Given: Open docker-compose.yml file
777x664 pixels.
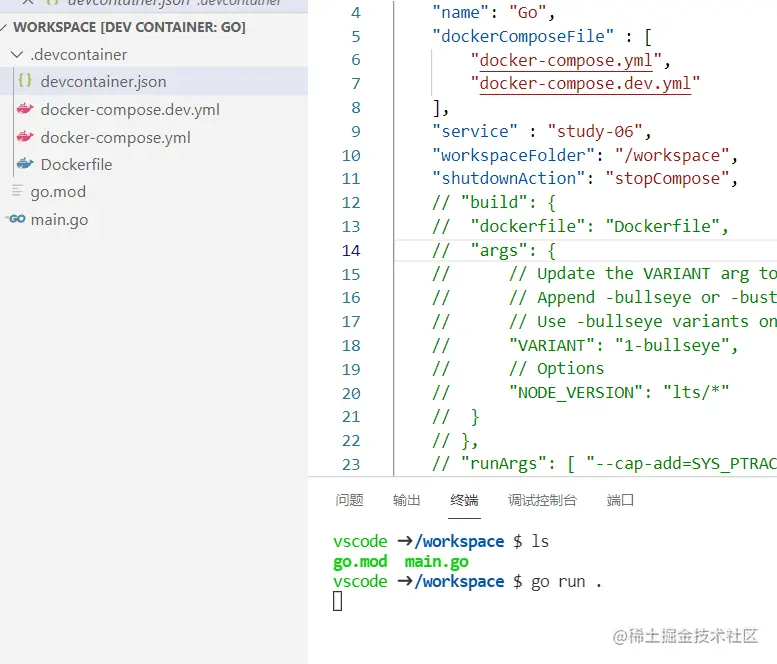Looking at the screenshot, I should pos(115,137).
